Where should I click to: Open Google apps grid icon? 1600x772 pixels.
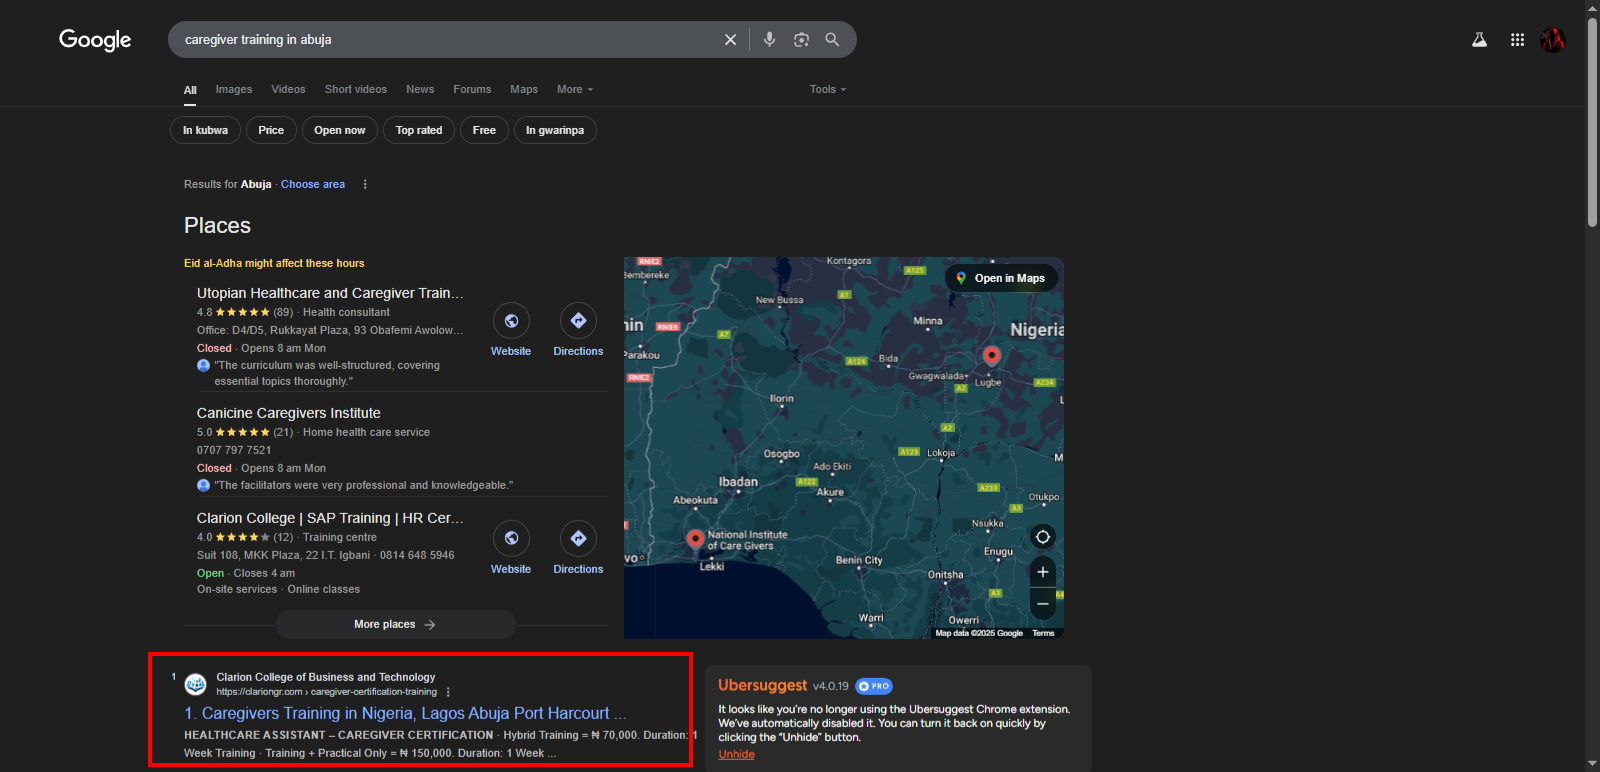1517,40
